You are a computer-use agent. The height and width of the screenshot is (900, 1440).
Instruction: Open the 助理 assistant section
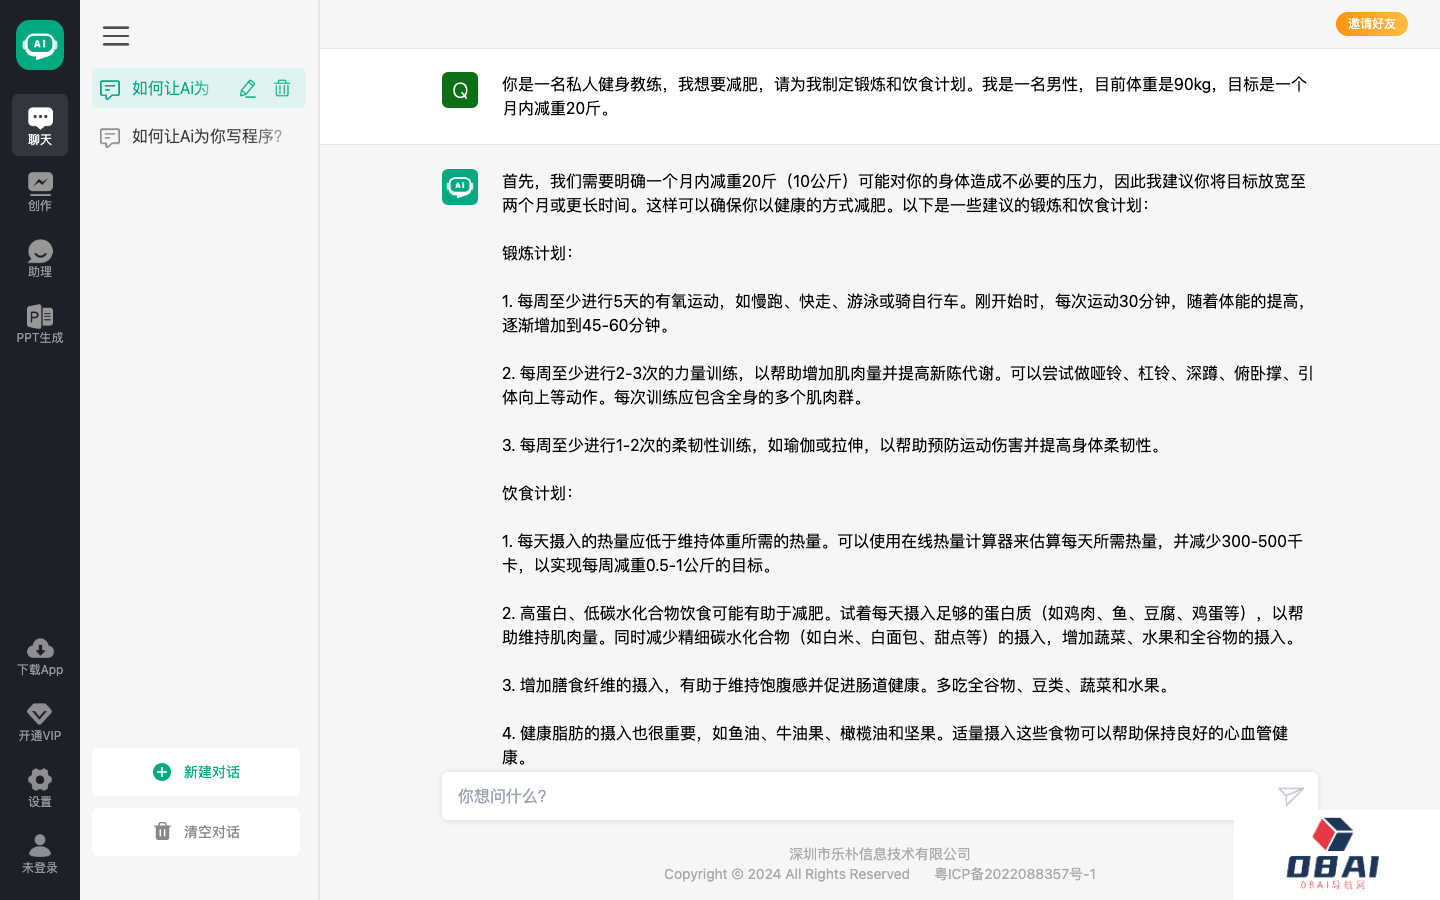coord(40,258)
